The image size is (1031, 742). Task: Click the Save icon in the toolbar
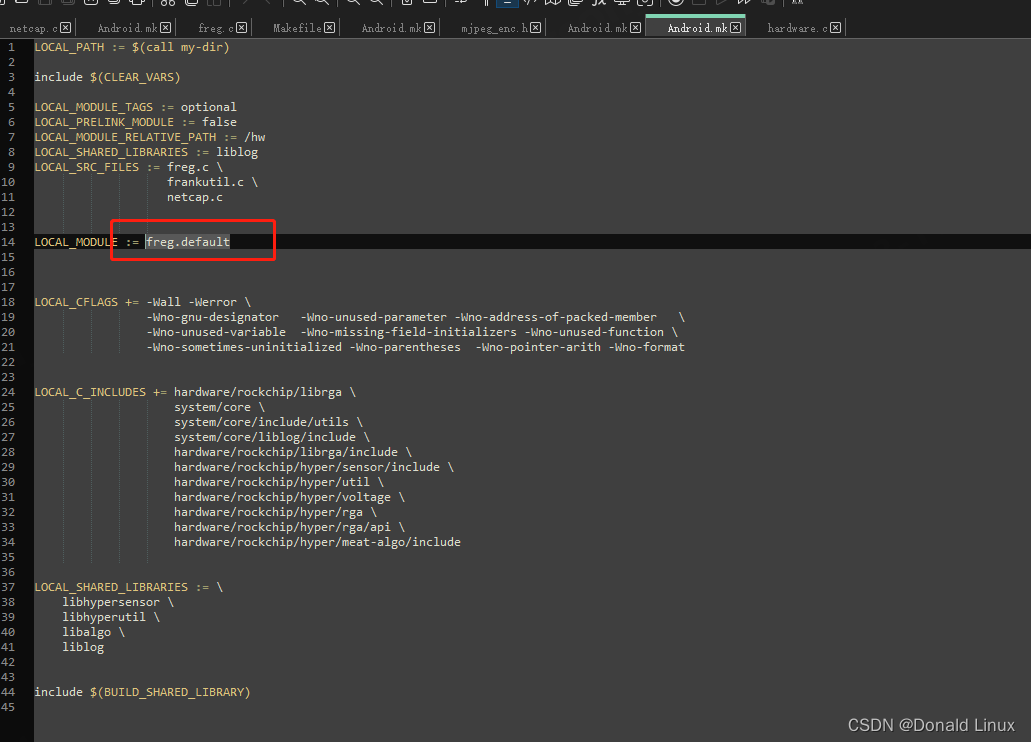pyautogui.click(x=43, y=5)
